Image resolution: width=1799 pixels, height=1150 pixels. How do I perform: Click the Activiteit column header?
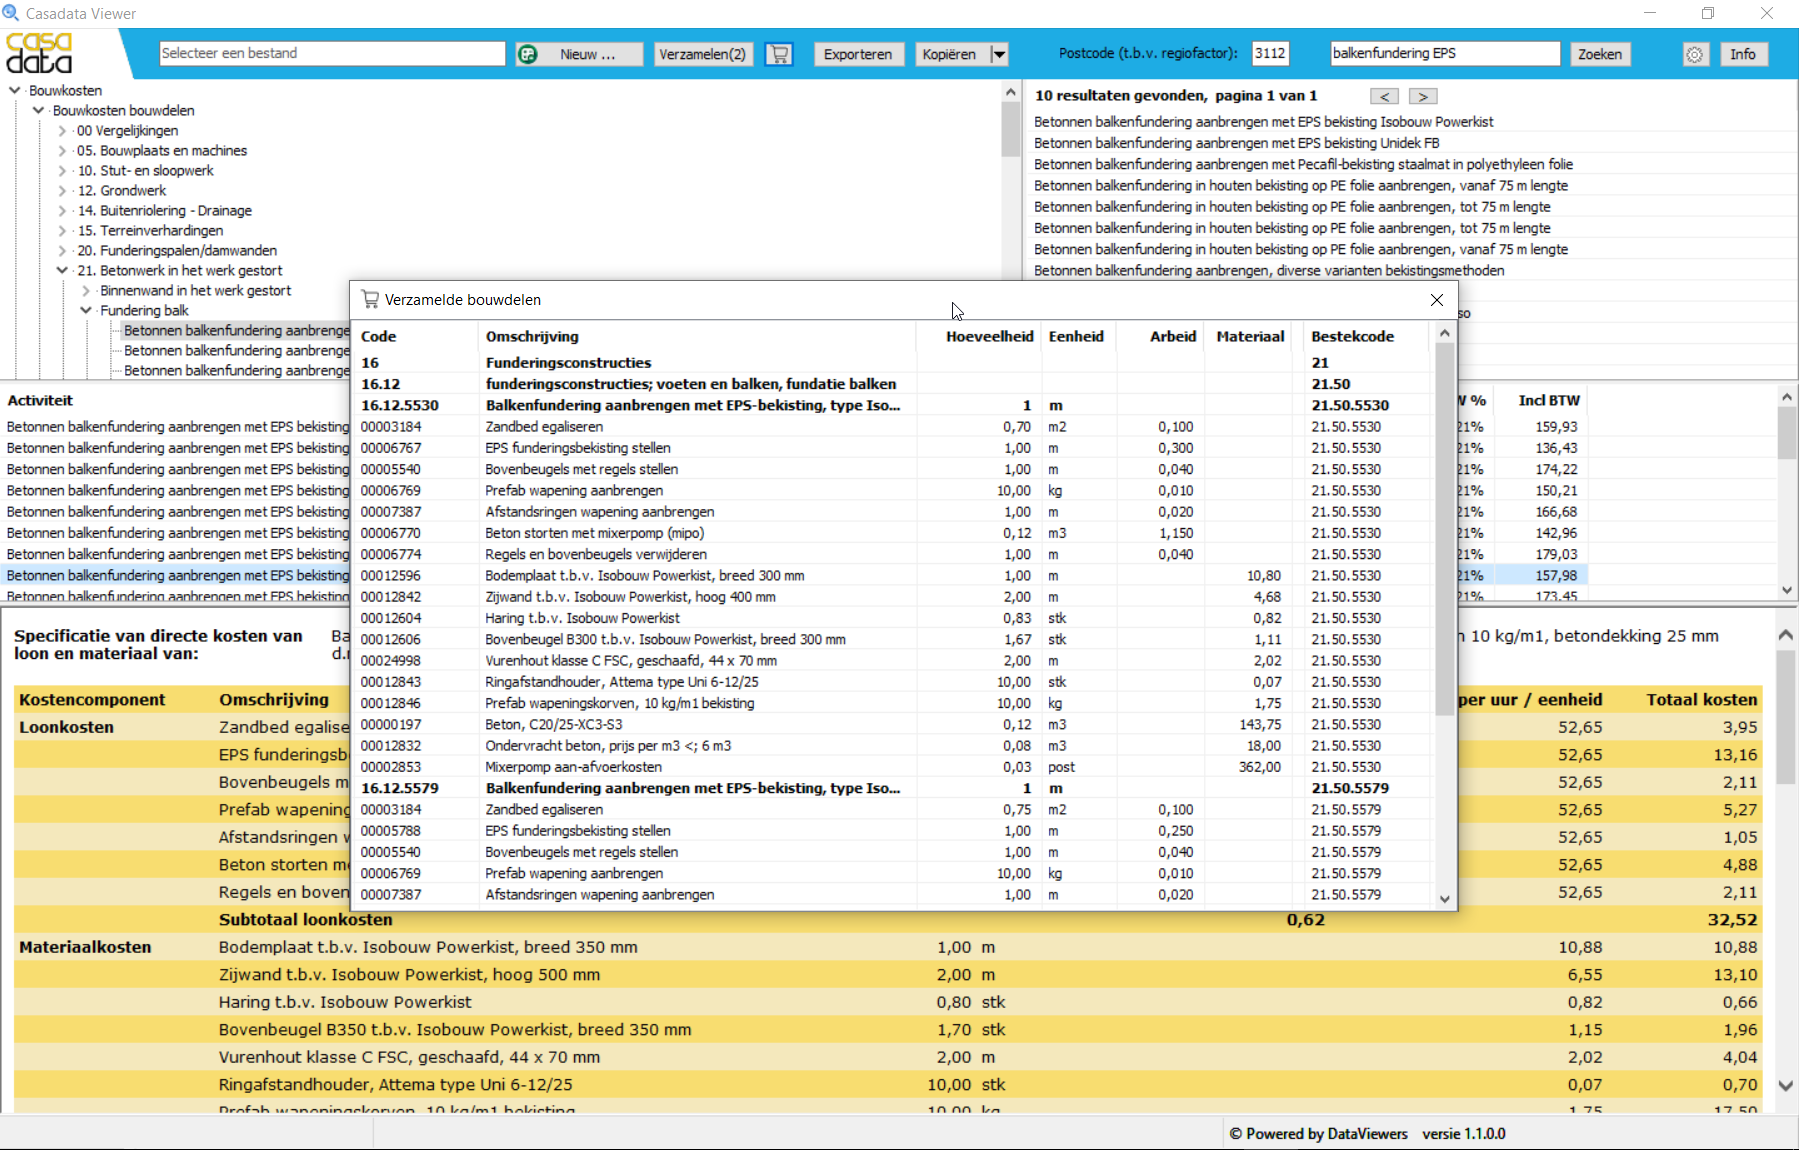[x=40, y=400]
